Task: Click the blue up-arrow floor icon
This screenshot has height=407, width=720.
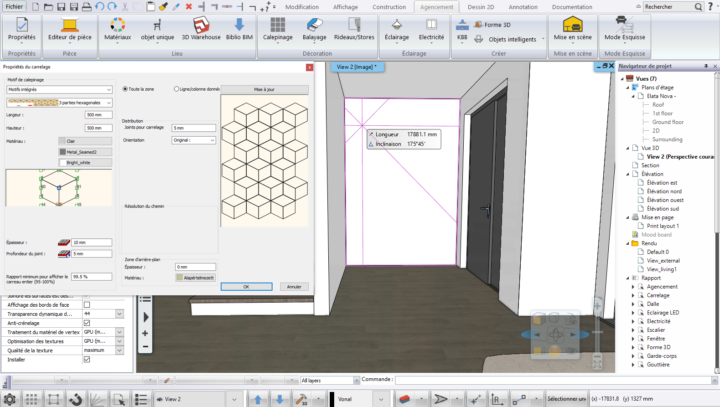Action: coord(258,399)
